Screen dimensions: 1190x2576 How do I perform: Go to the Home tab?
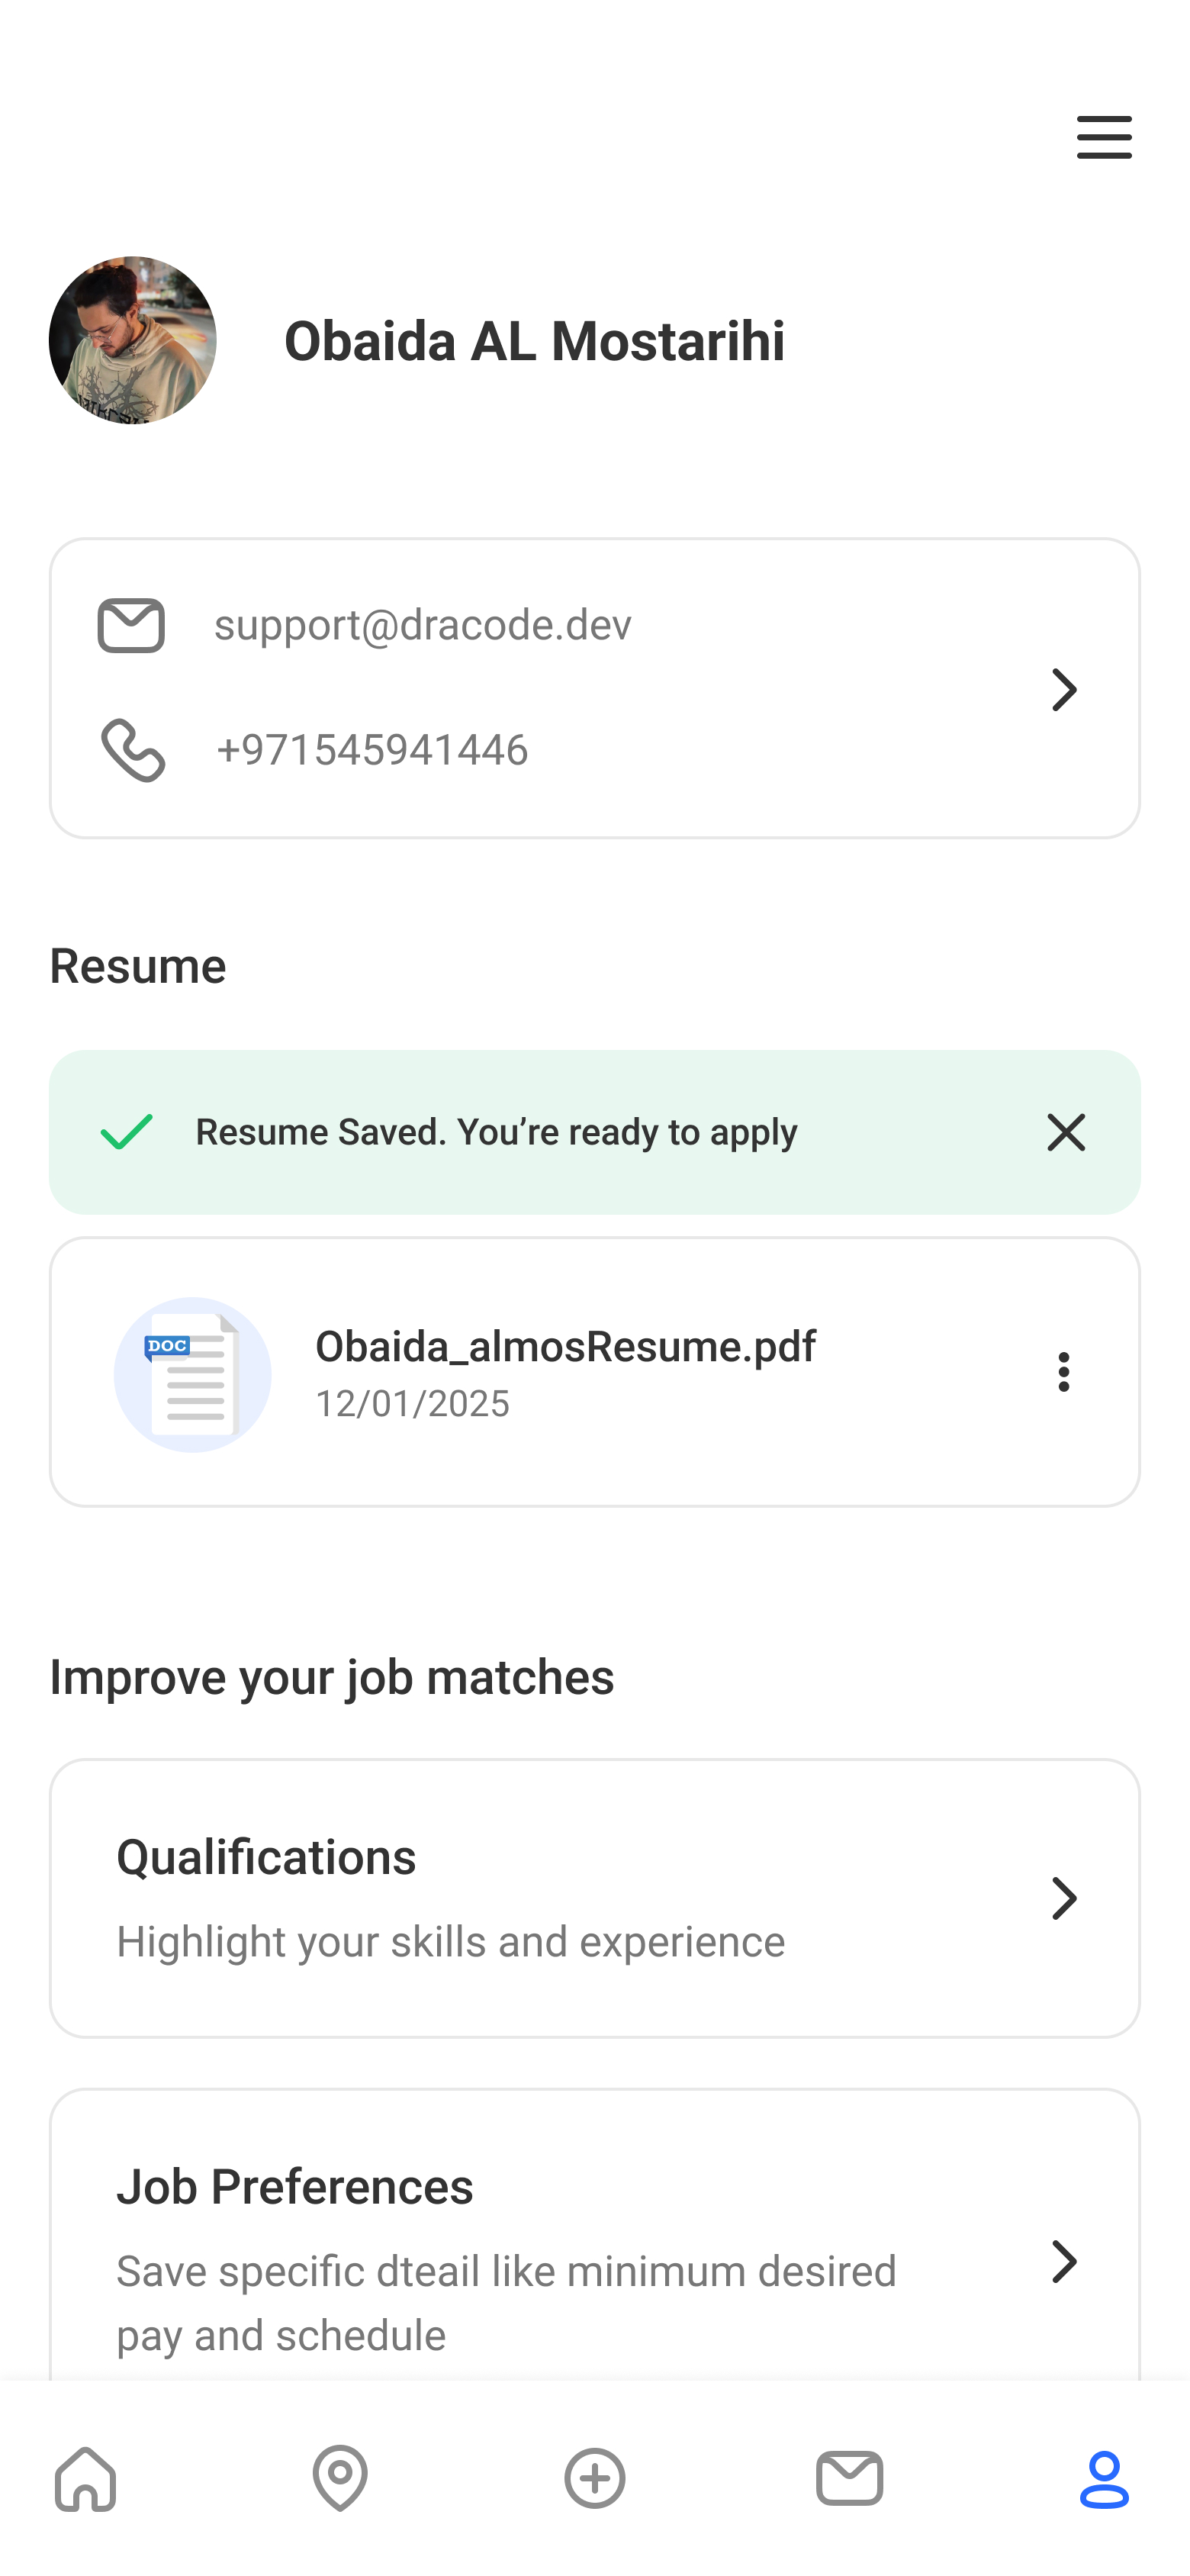[x=86, y=2479]
